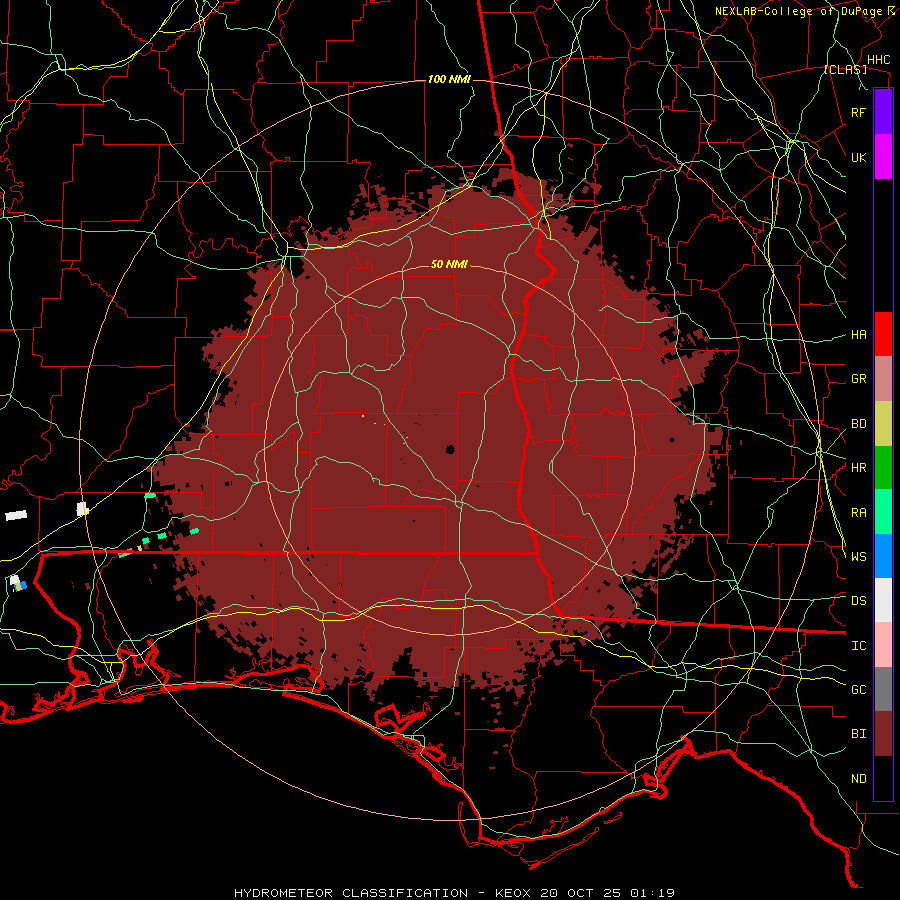Click the BD yellow legend swatch
The image size is (900, 900).
pyautogui.click(x=883, y=424)
